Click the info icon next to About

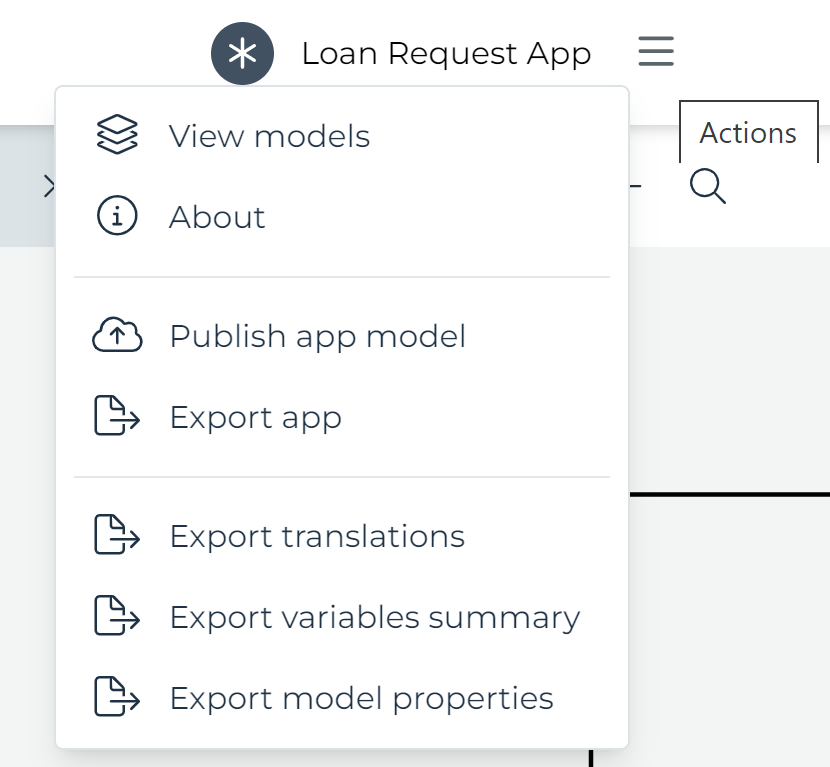pyautogui.click(x=117, y=216)
